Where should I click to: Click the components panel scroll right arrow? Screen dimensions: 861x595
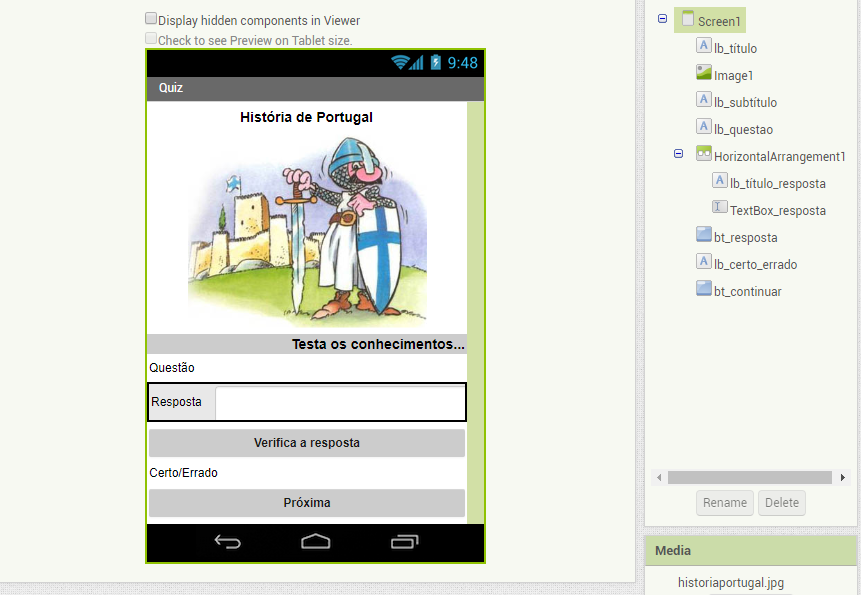(843, 478)
